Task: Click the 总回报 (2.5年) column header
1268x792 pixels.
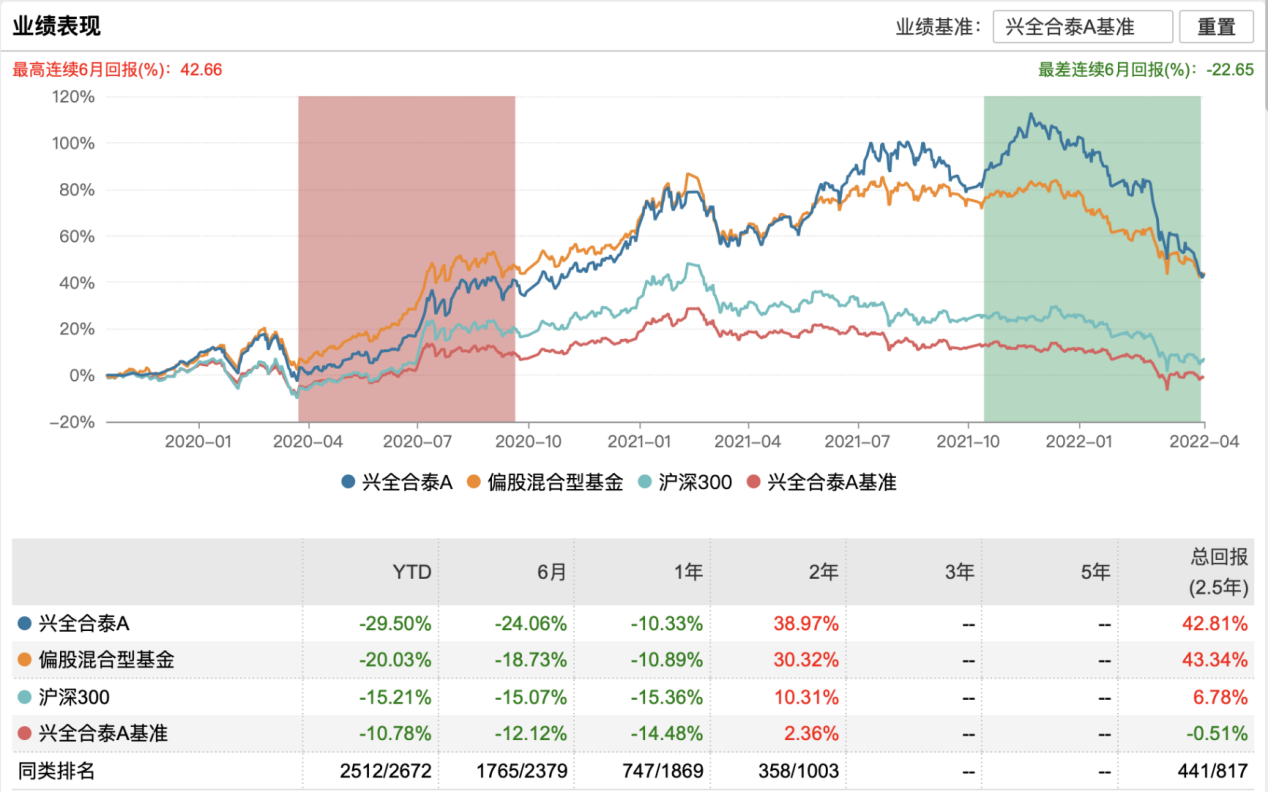Action: (x=1217, y=571)
